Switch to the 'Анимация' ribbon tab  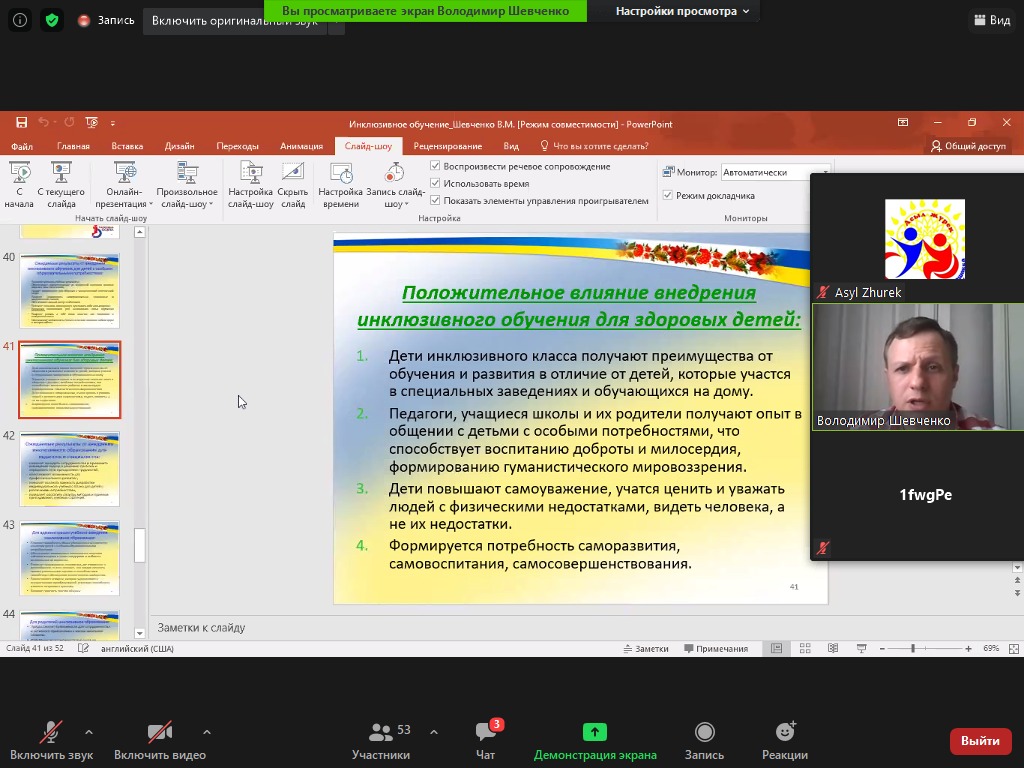click(x=301, y=146)
